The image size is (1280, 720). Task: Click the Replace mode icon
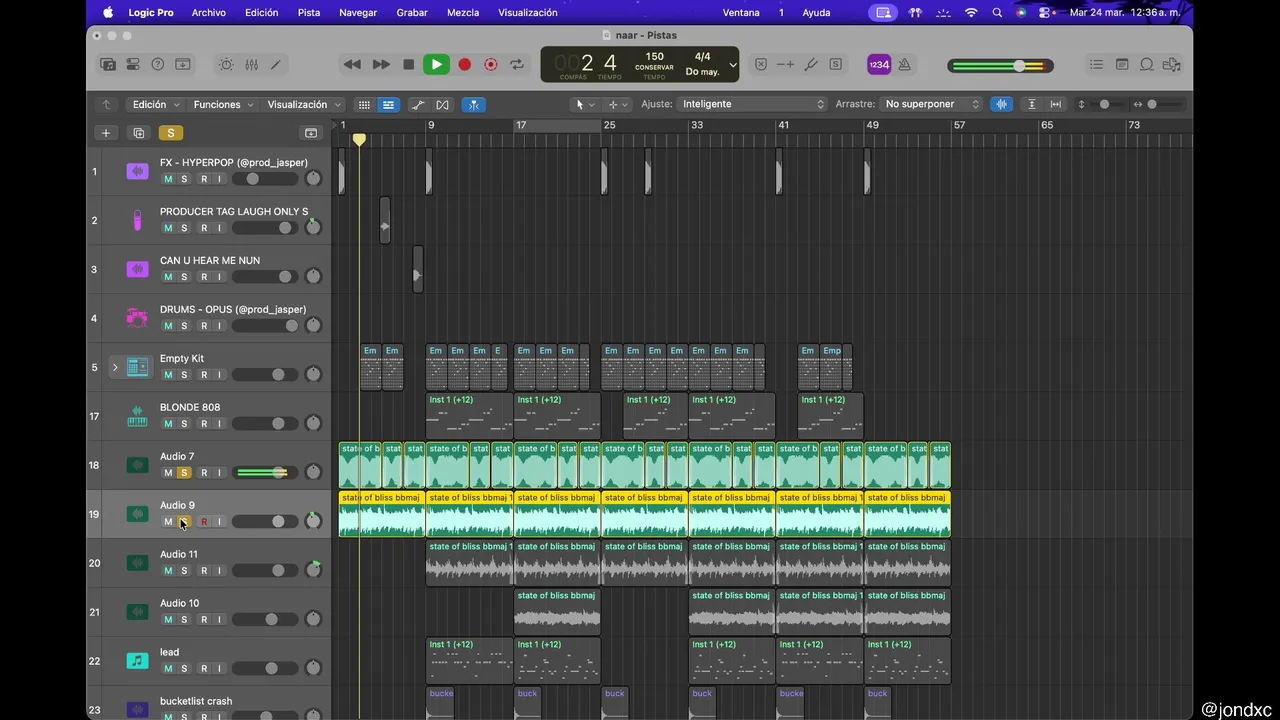(x=761, y=64)
